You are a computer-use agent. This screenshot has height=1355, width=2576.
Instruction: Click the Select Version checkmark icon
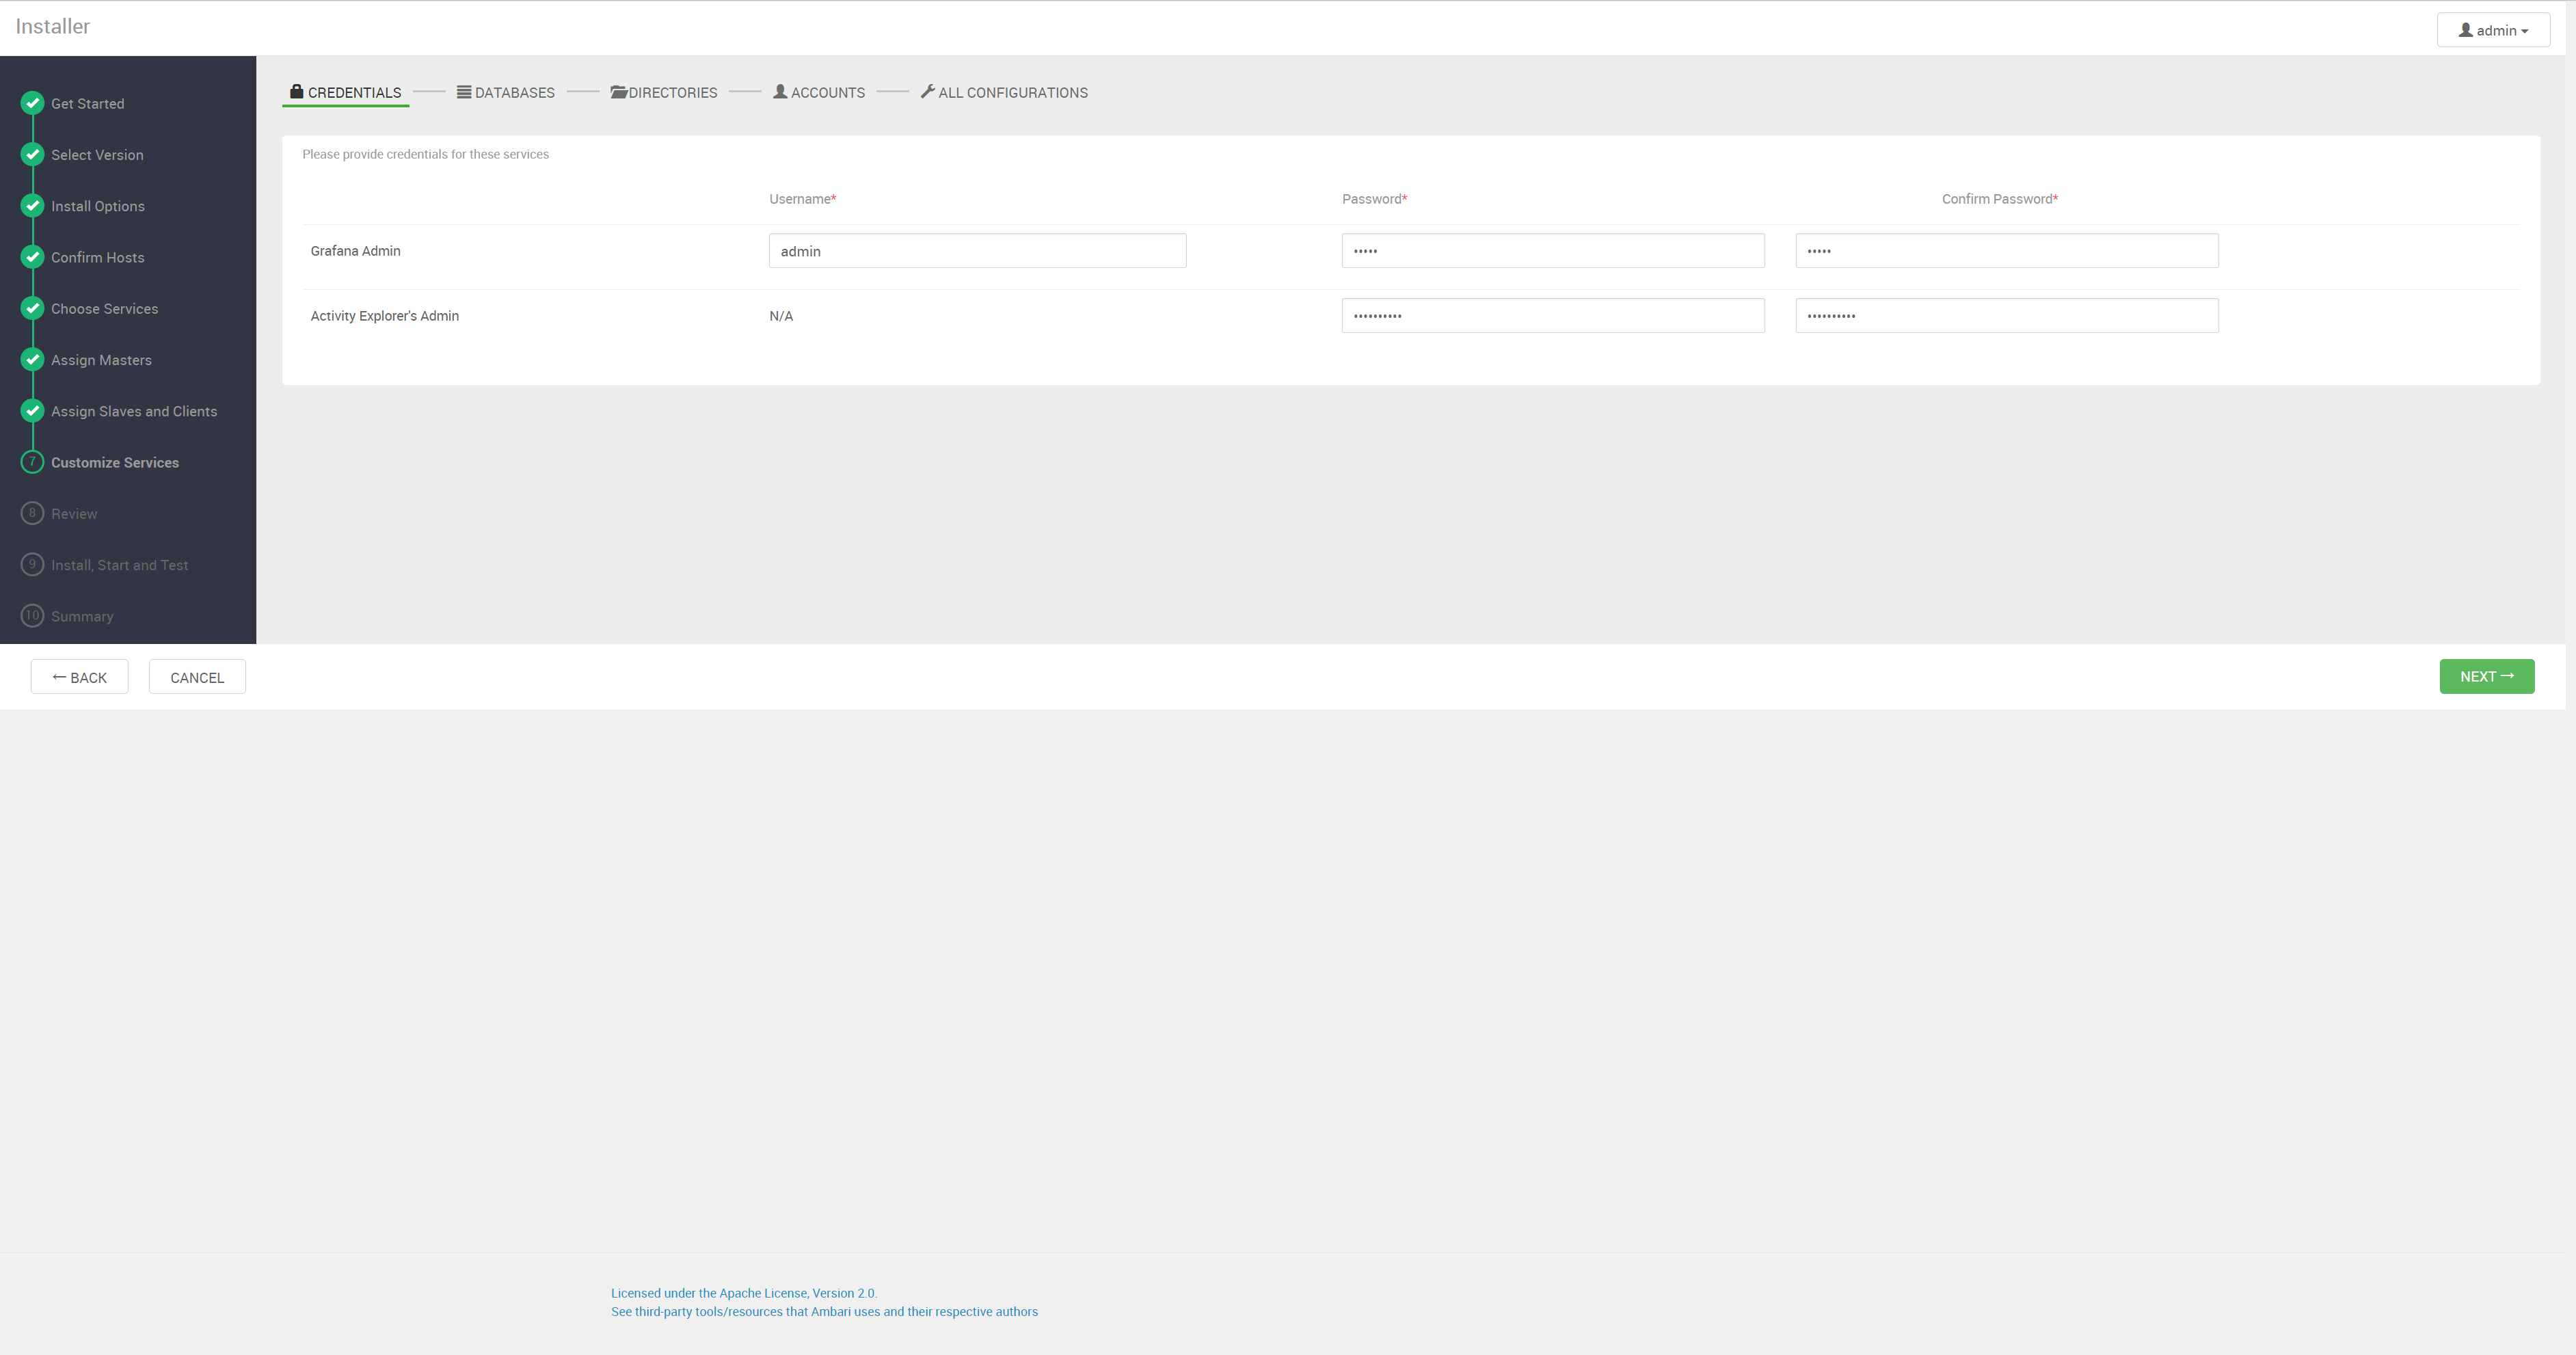pos(32,154)
